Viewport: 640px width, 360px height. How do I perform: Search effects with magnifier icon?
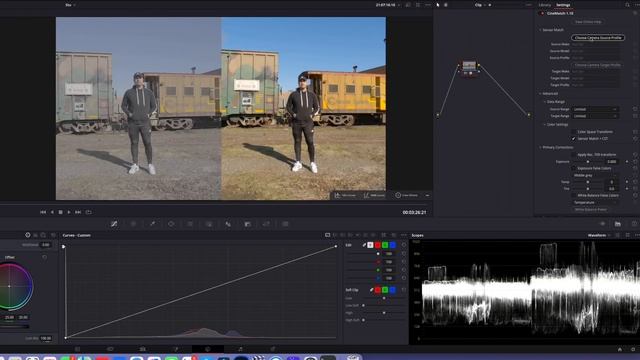click(627, 5)
